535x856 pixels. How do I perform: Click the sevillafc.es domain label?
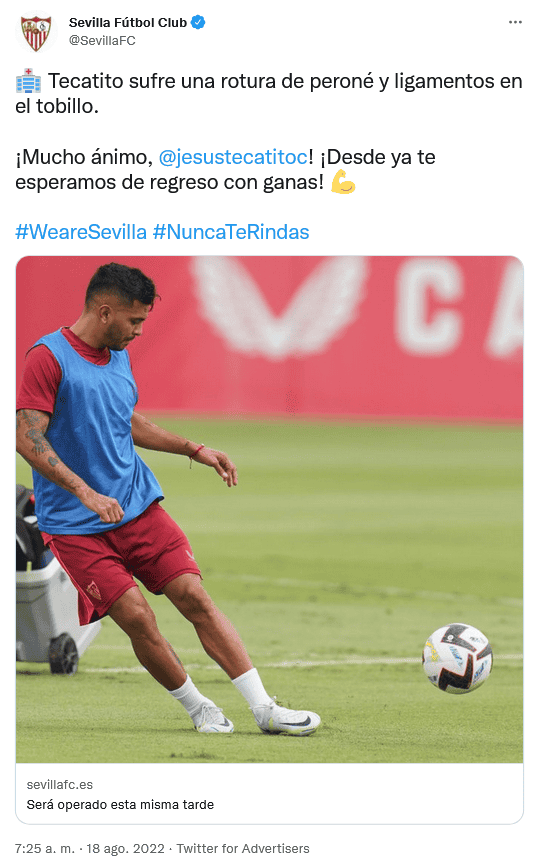[60, 784]
